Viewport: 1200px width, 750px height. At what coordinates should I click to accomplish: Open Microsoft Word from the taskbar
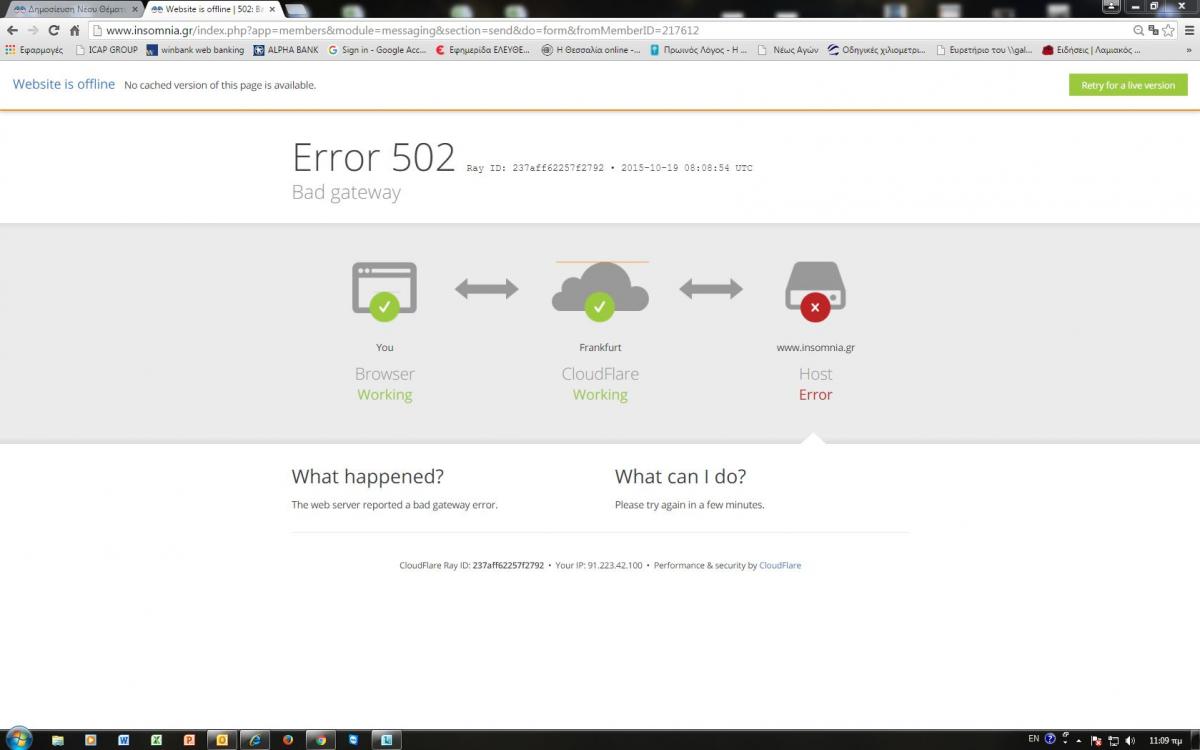click(124, 740)
